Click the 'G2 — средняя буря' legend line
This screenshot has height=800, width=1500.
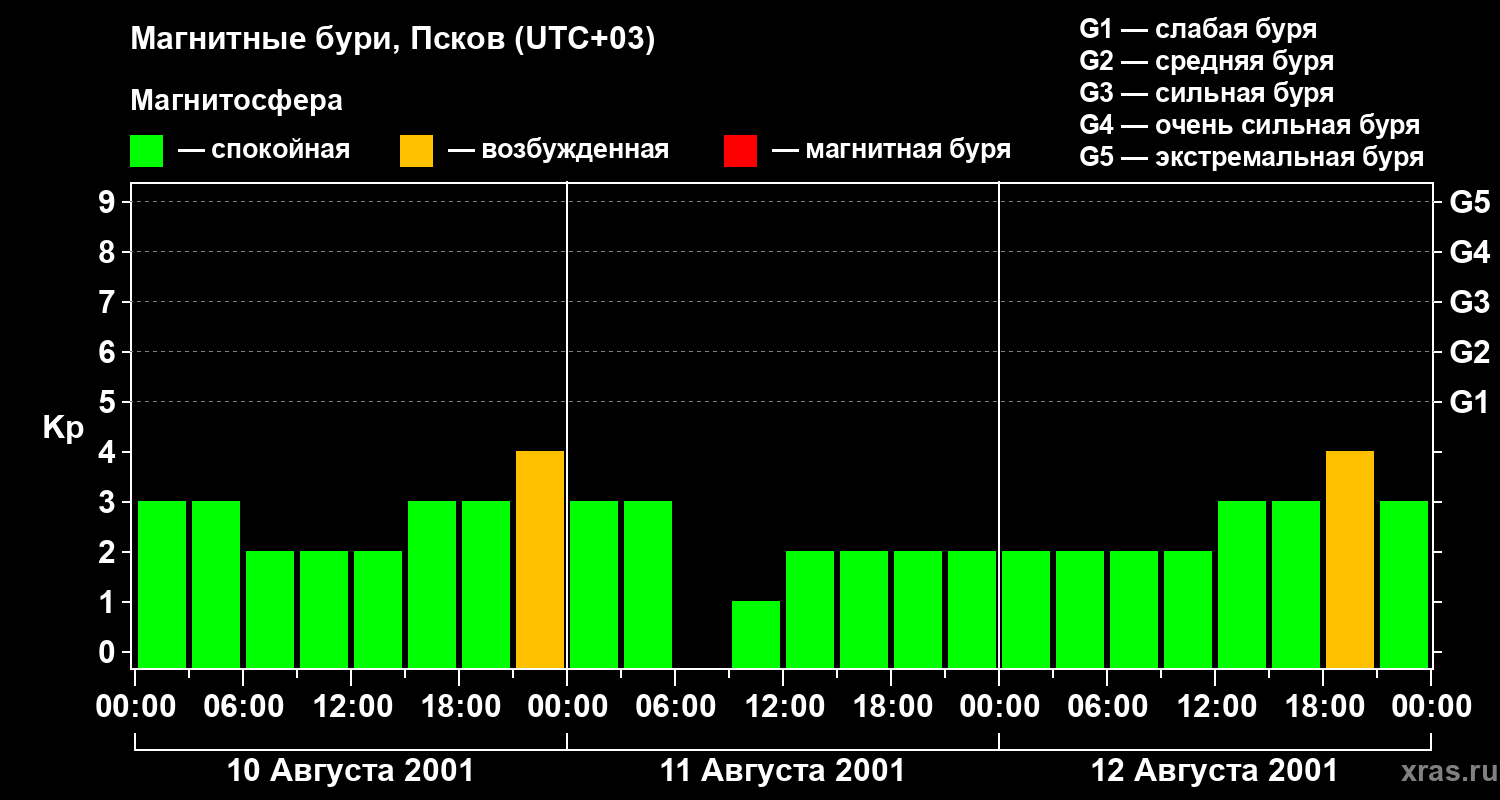1207,61
